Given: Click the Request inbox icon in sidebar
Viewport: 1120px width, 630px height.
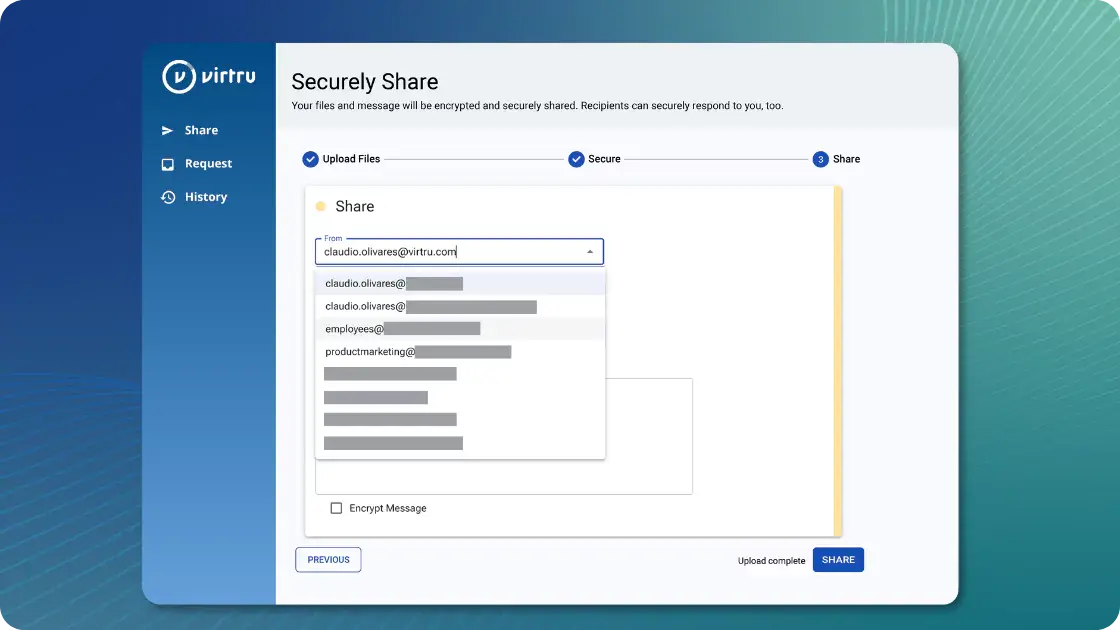Looking at the screenshot, I should click(x=168, y=164).
